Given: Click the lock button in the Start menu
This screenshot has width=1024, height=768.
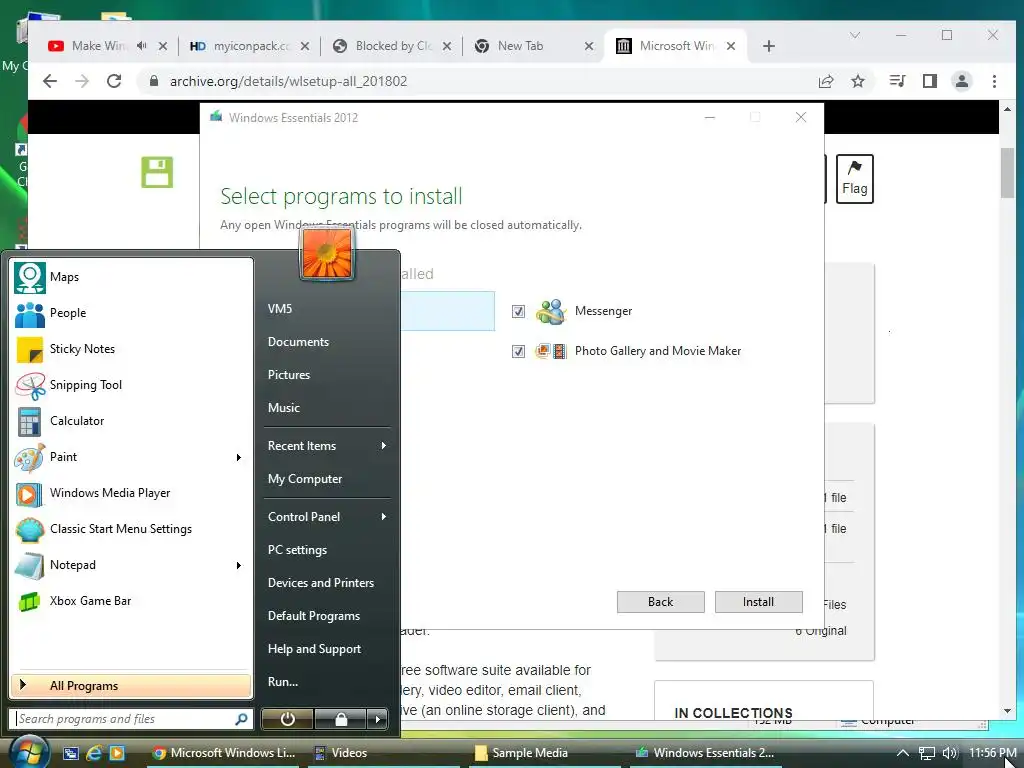Looking at the screenshot, I should tap(340, 719).
